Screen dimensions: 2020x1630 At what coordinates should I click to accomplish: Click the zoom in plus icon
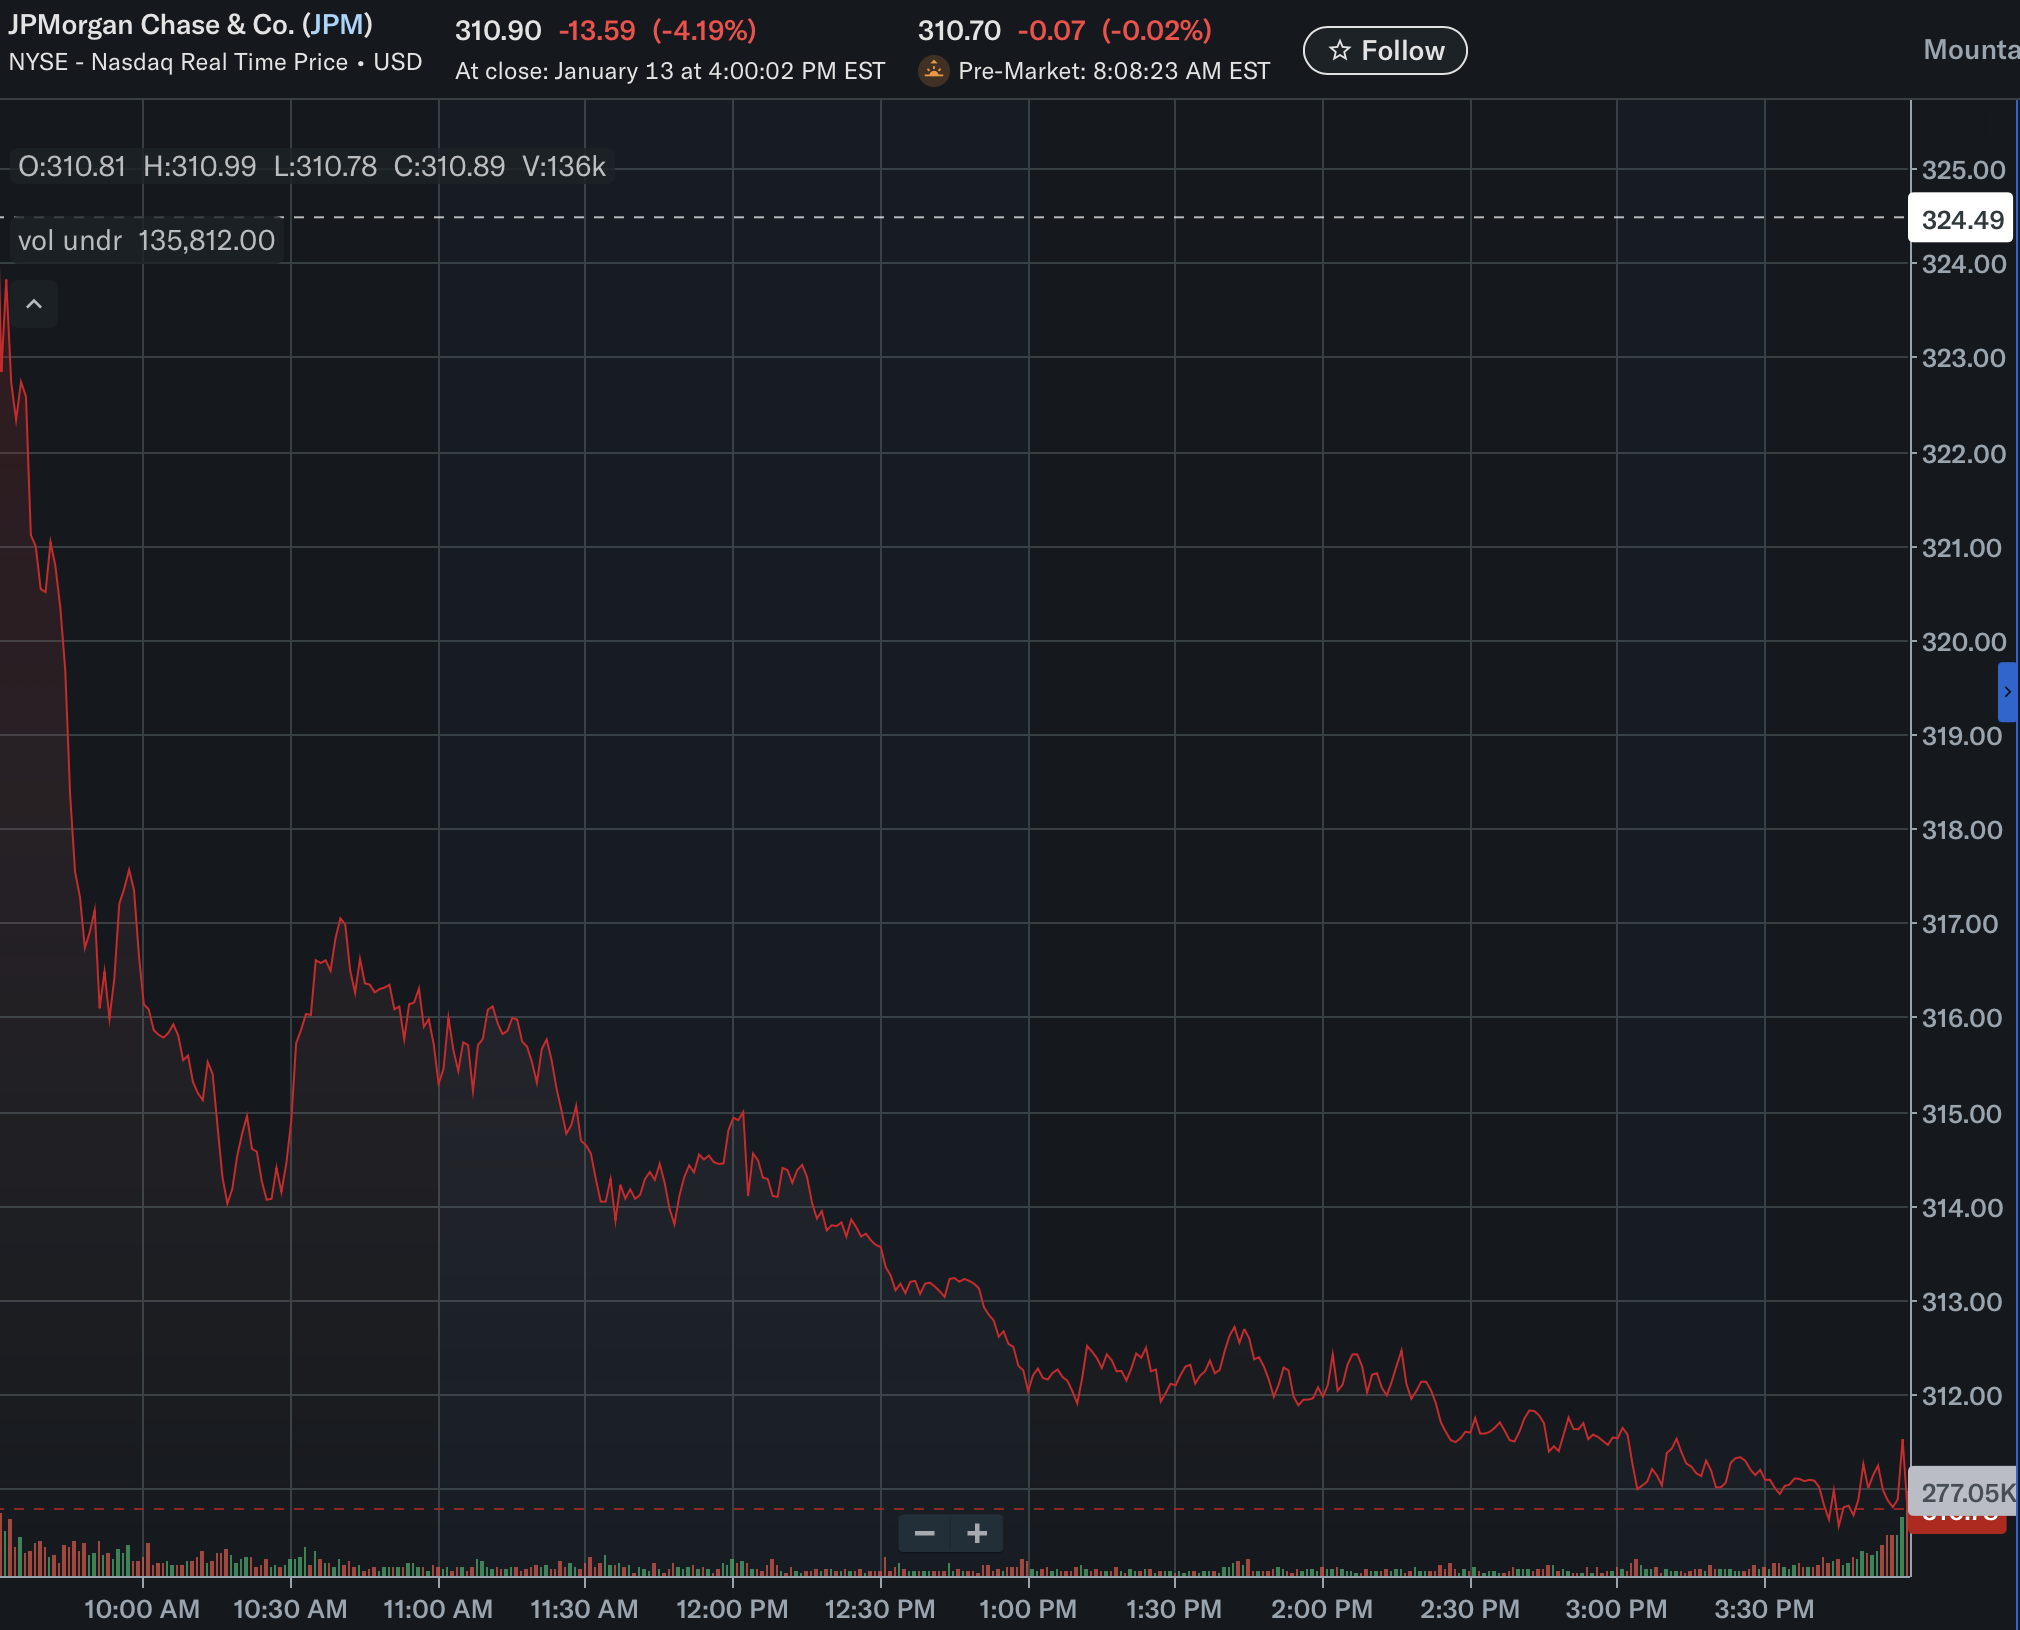tap(977, 1533)
